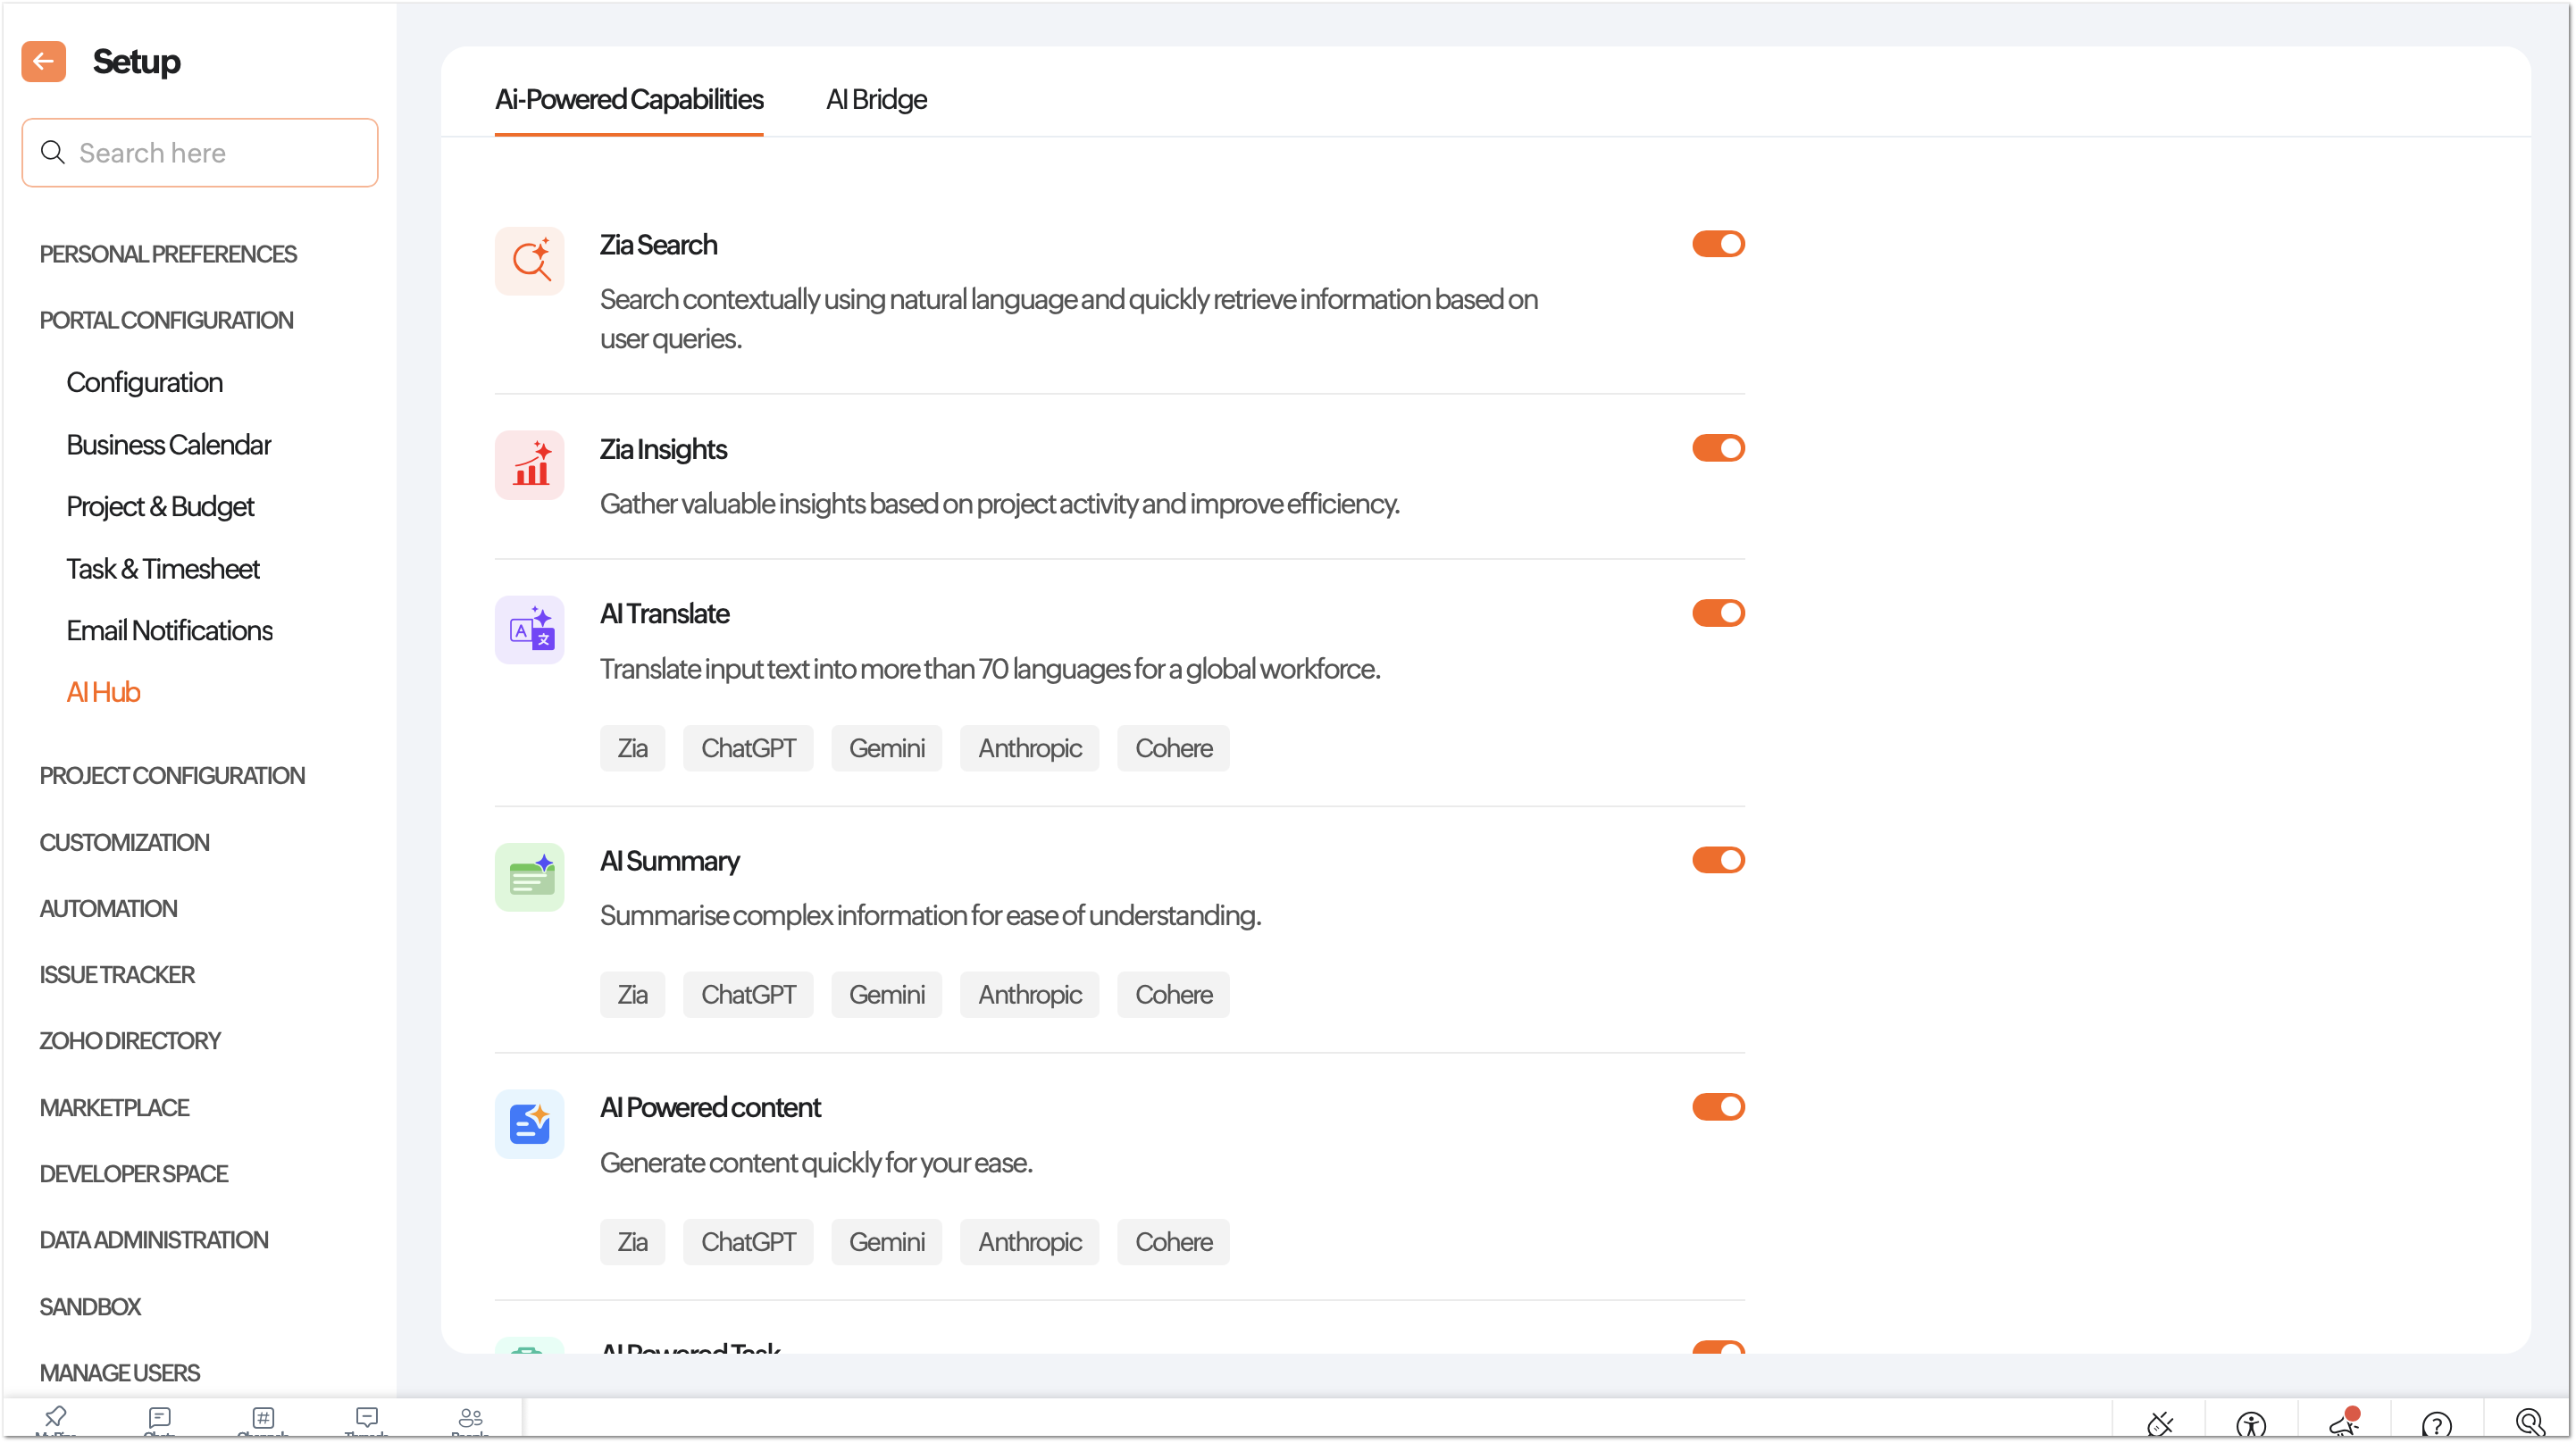
Task: Open Channels from the bottom bar
Action: coord(263,1418)
